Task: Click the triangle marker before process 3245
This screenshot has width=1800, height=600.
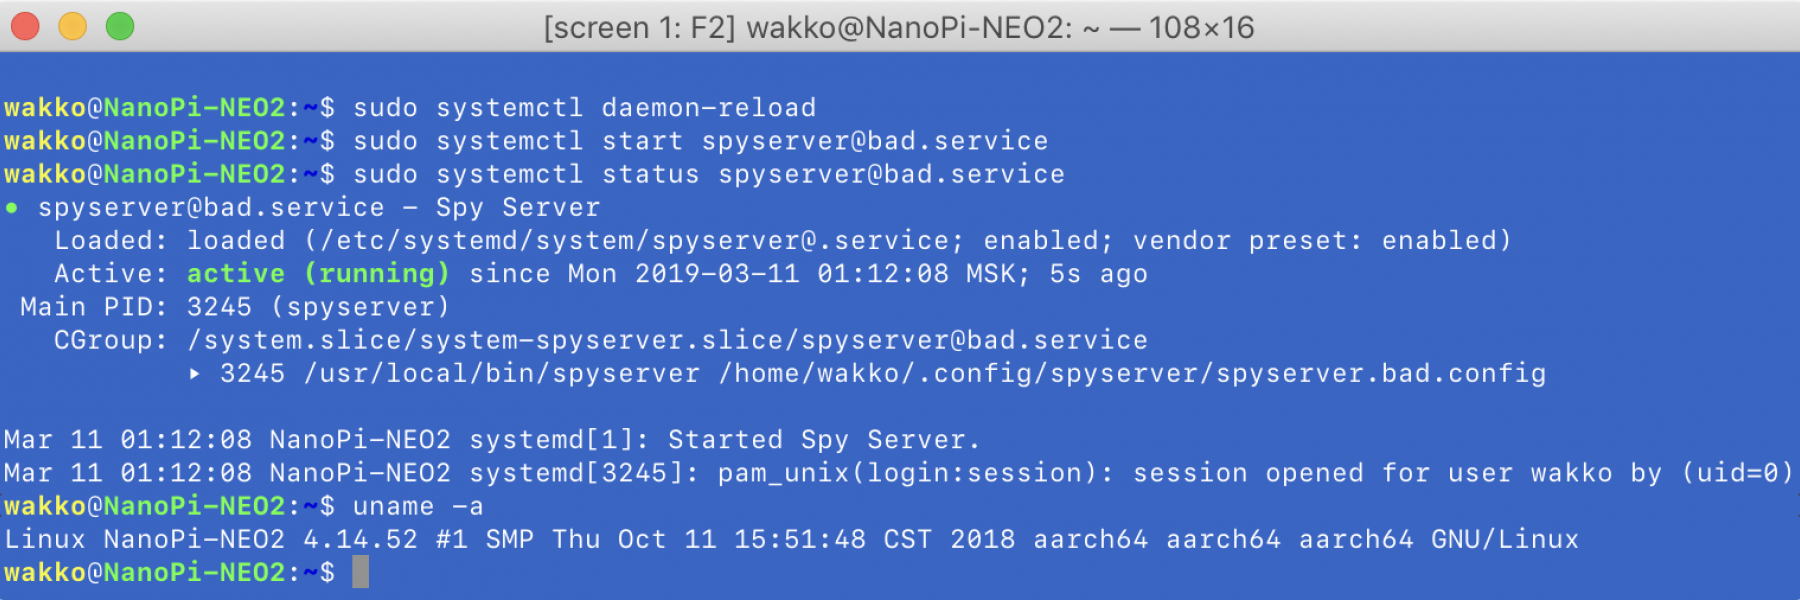Action: point(195,374)
